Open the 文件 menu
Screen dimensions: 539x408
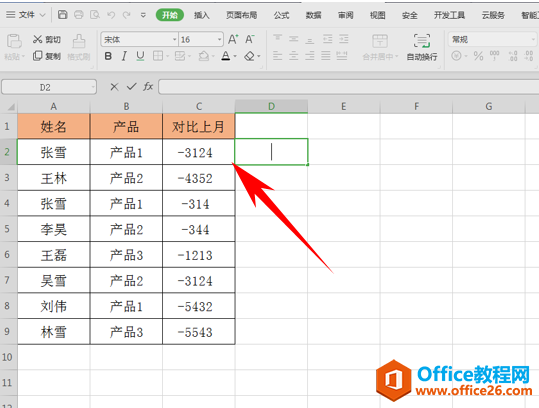coord(26,15)
